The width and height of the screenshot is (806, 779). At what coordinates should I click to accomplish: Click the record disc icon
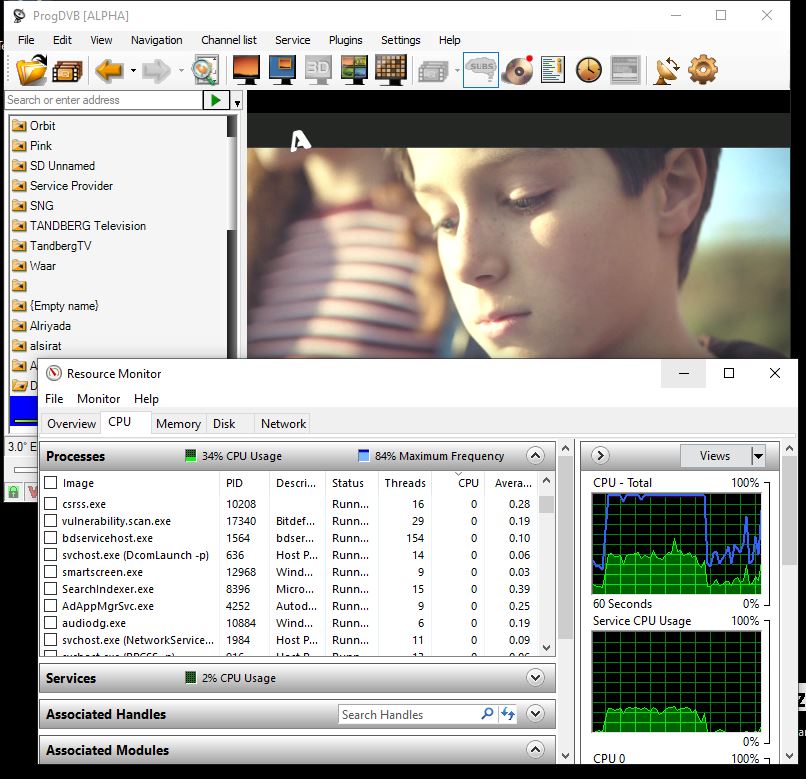click(517, 70)
